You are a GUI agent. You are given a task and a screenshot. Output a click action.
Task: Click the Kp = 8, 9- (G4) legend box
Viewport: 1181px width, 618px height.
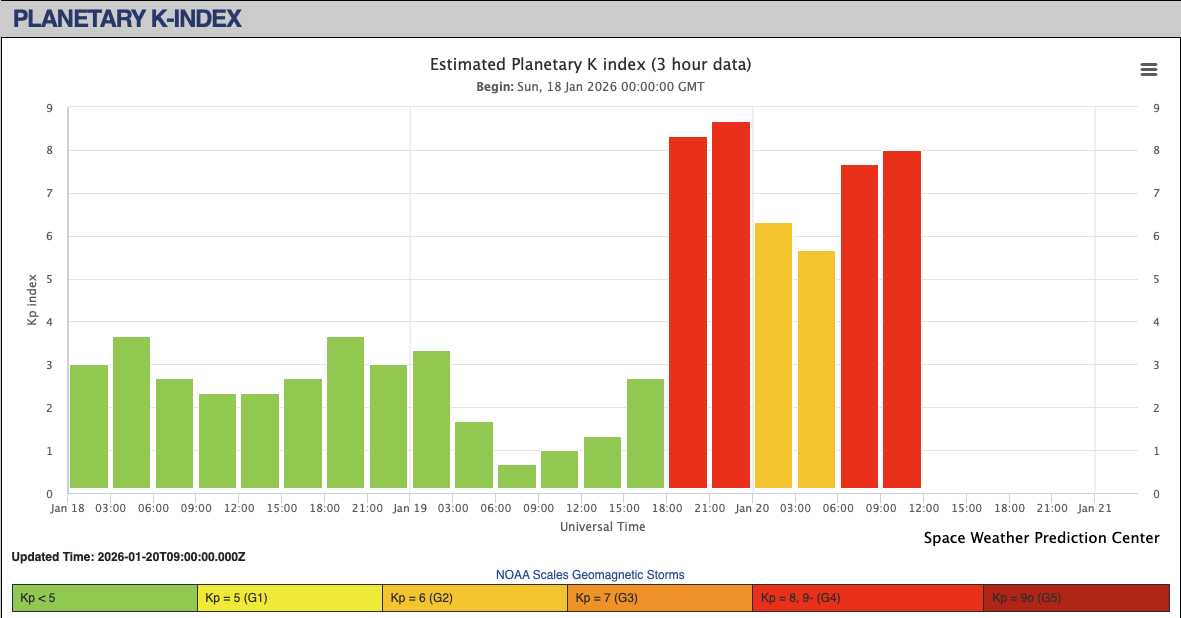(867, 598)
